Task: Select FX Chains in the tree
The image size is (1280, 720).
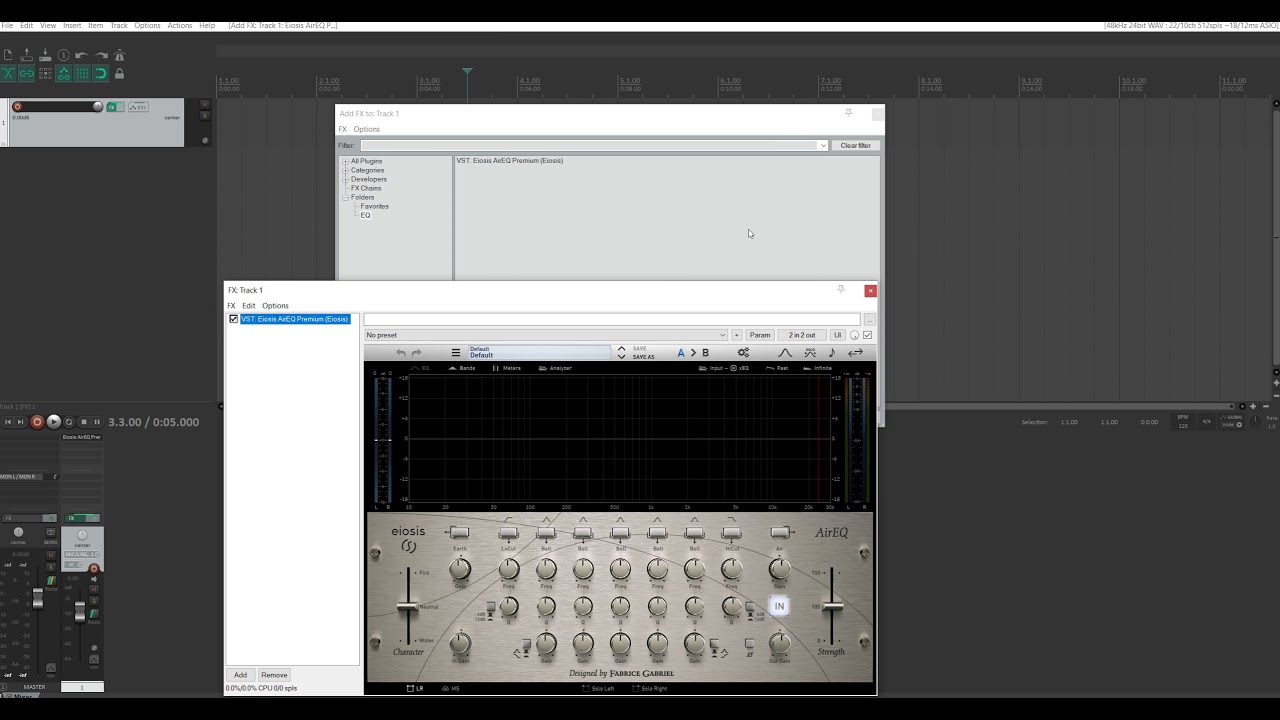Action: tap(366, 188)
